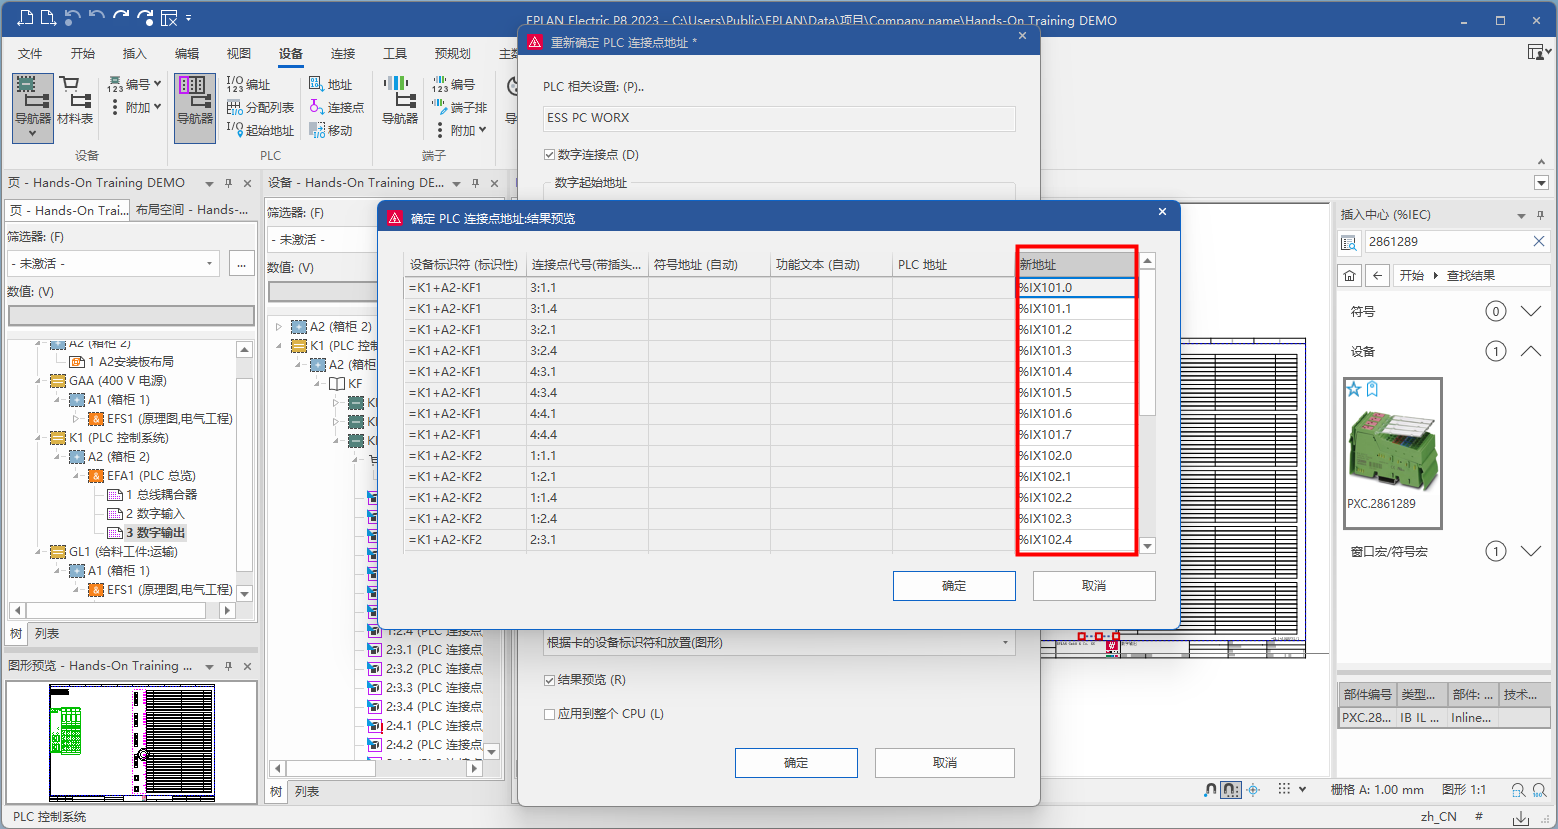Click PLC 地址 address command
Image resolution: width=1558 pixels, height=829 pixels.
331,84
